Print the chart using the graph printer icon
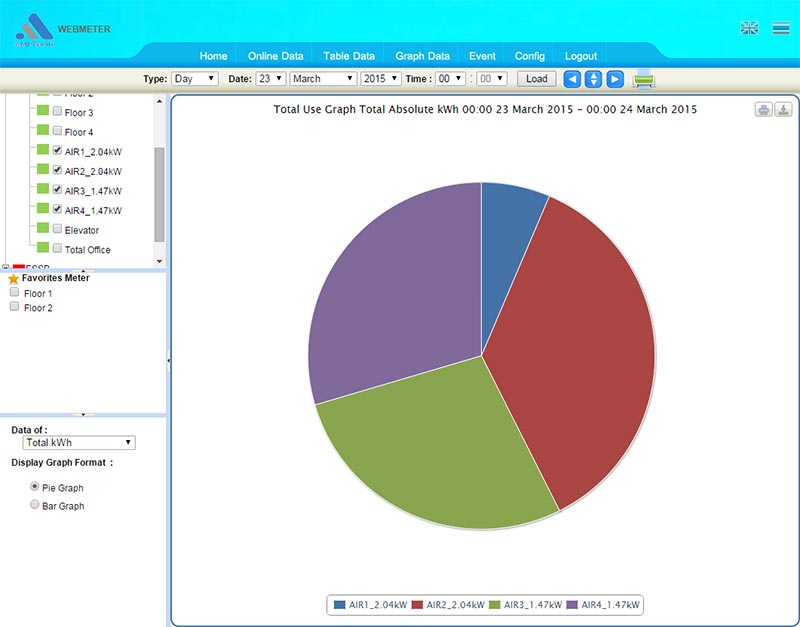800x627 pixels. pyautogui.click(x=763, y=109)
